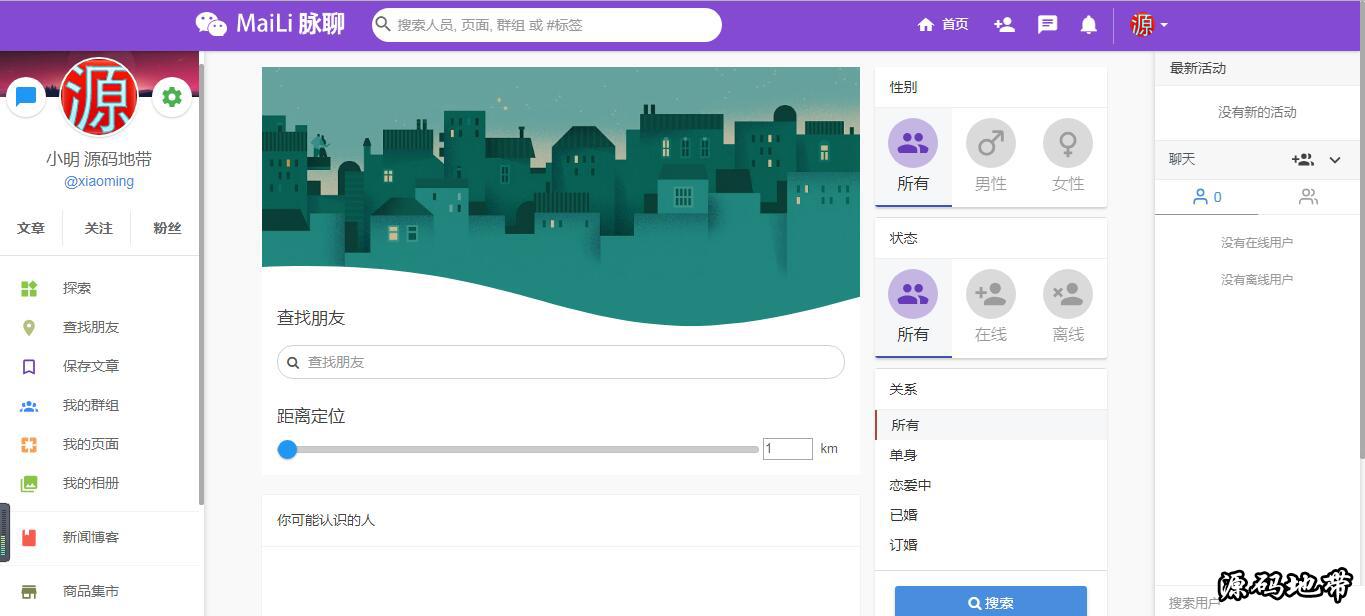Select 男性 gender filter

(990, 157)
